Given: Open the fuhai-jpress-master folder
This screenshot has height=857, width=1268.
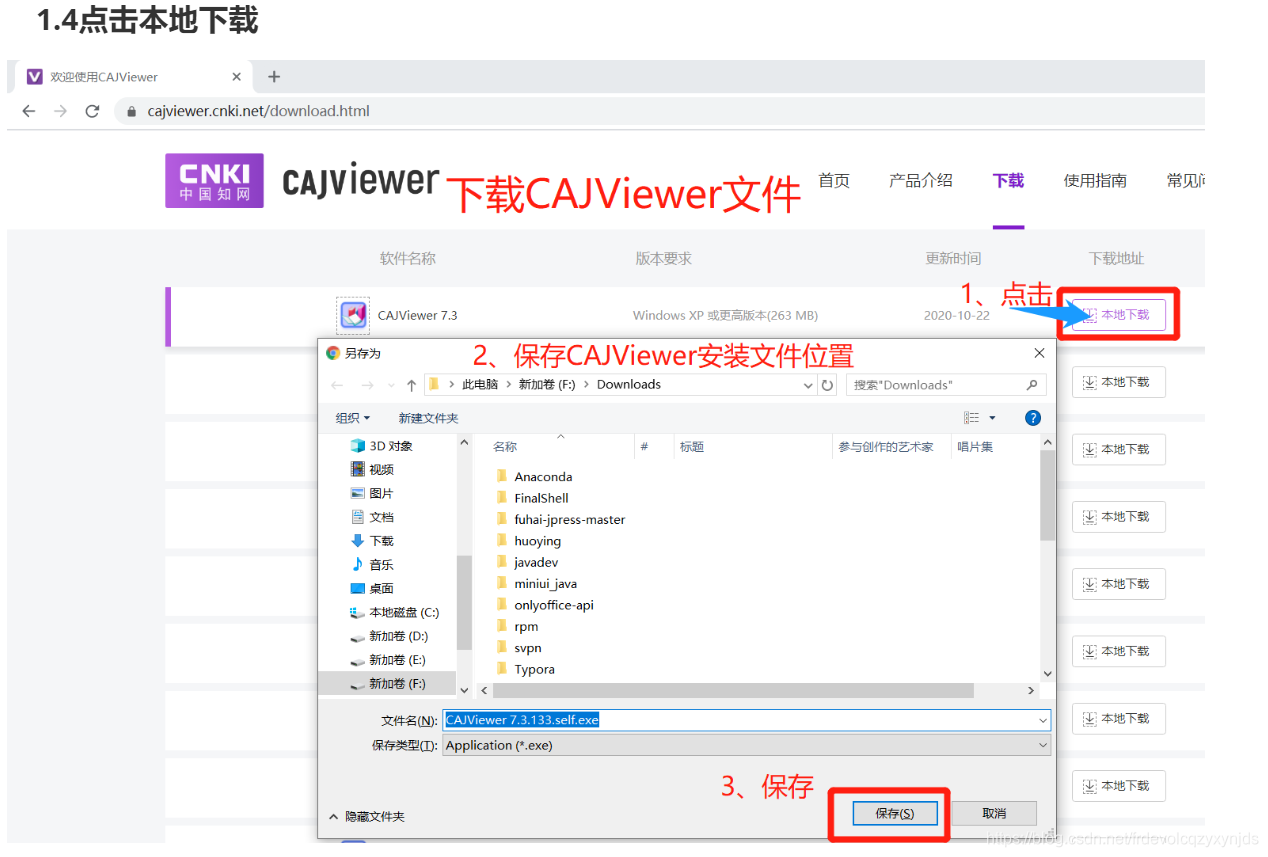Looking at the screenshot, I should (560, 520).
